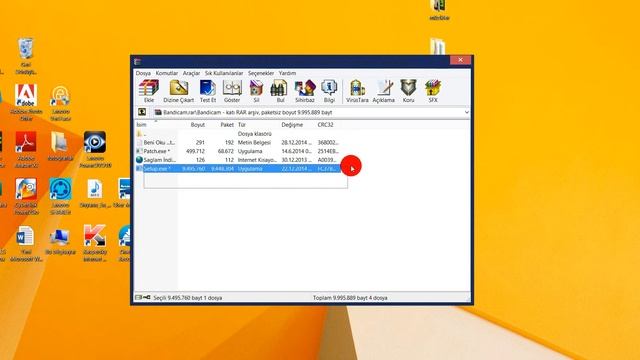Open the Sık Kullanılanlar menu

tap(224, 73)
